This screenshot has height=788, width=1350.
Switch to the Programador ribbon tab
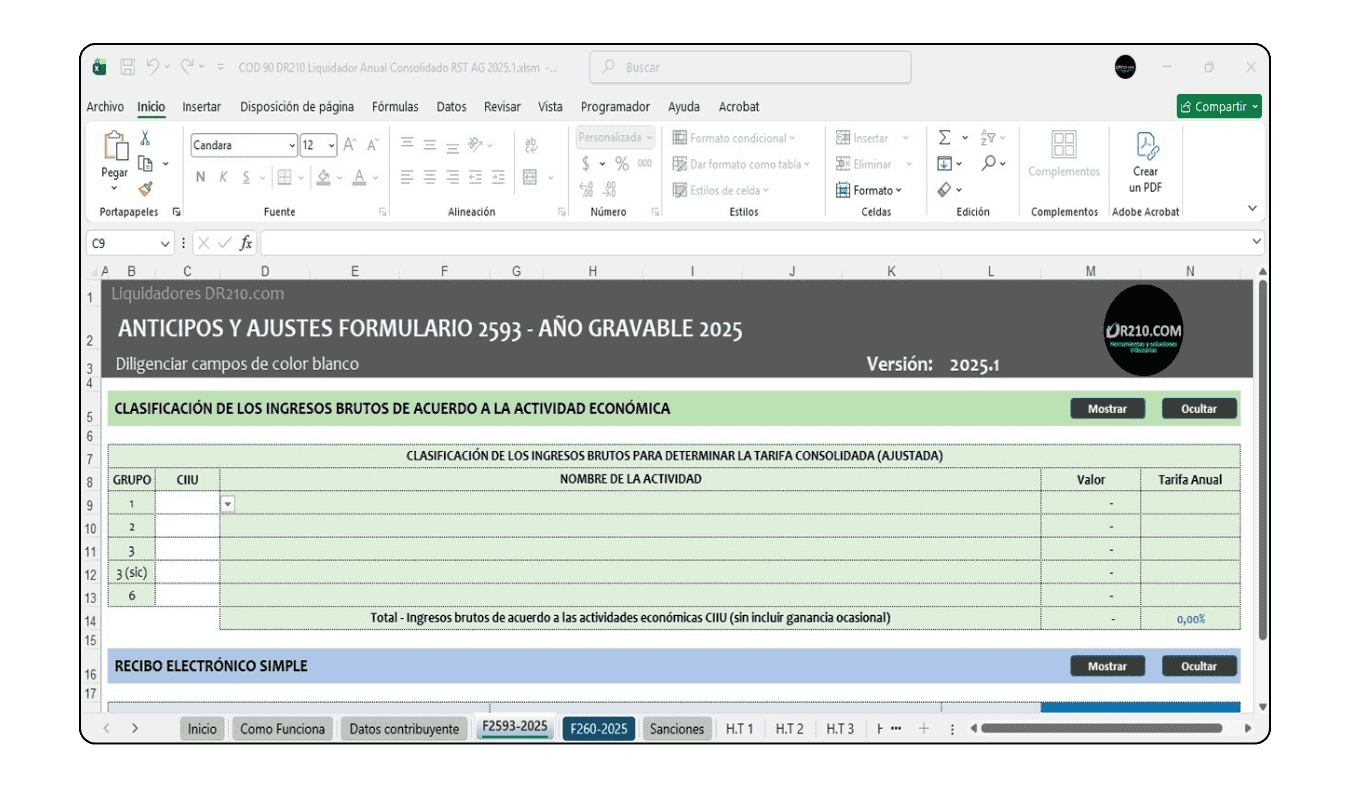[x=614, y=107]
